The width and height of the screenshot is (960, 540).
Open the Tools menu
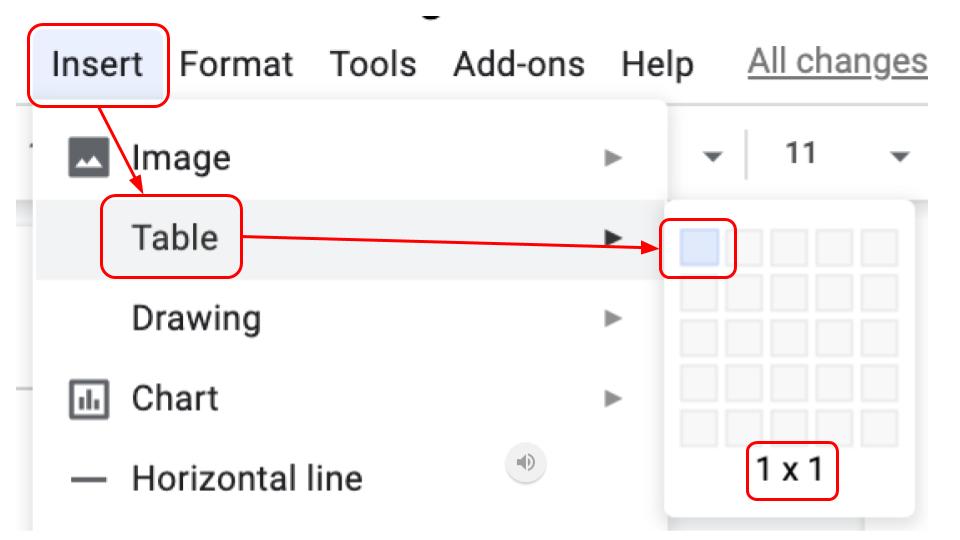[x=373, y=64]
